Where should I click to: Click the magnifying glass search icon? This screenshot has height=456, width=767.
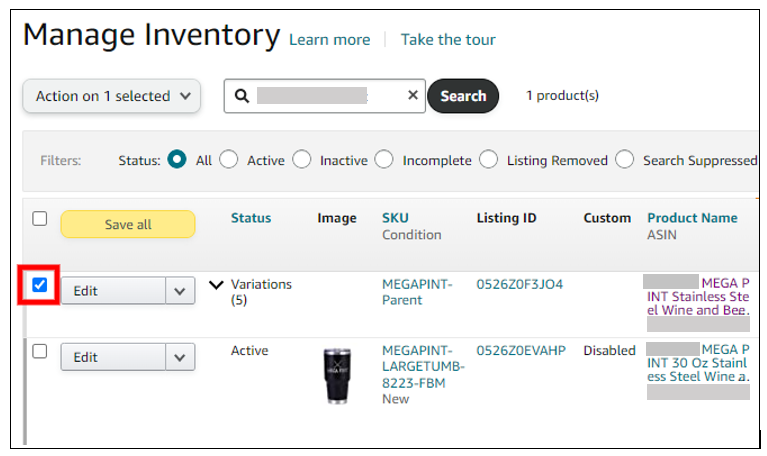241,96
